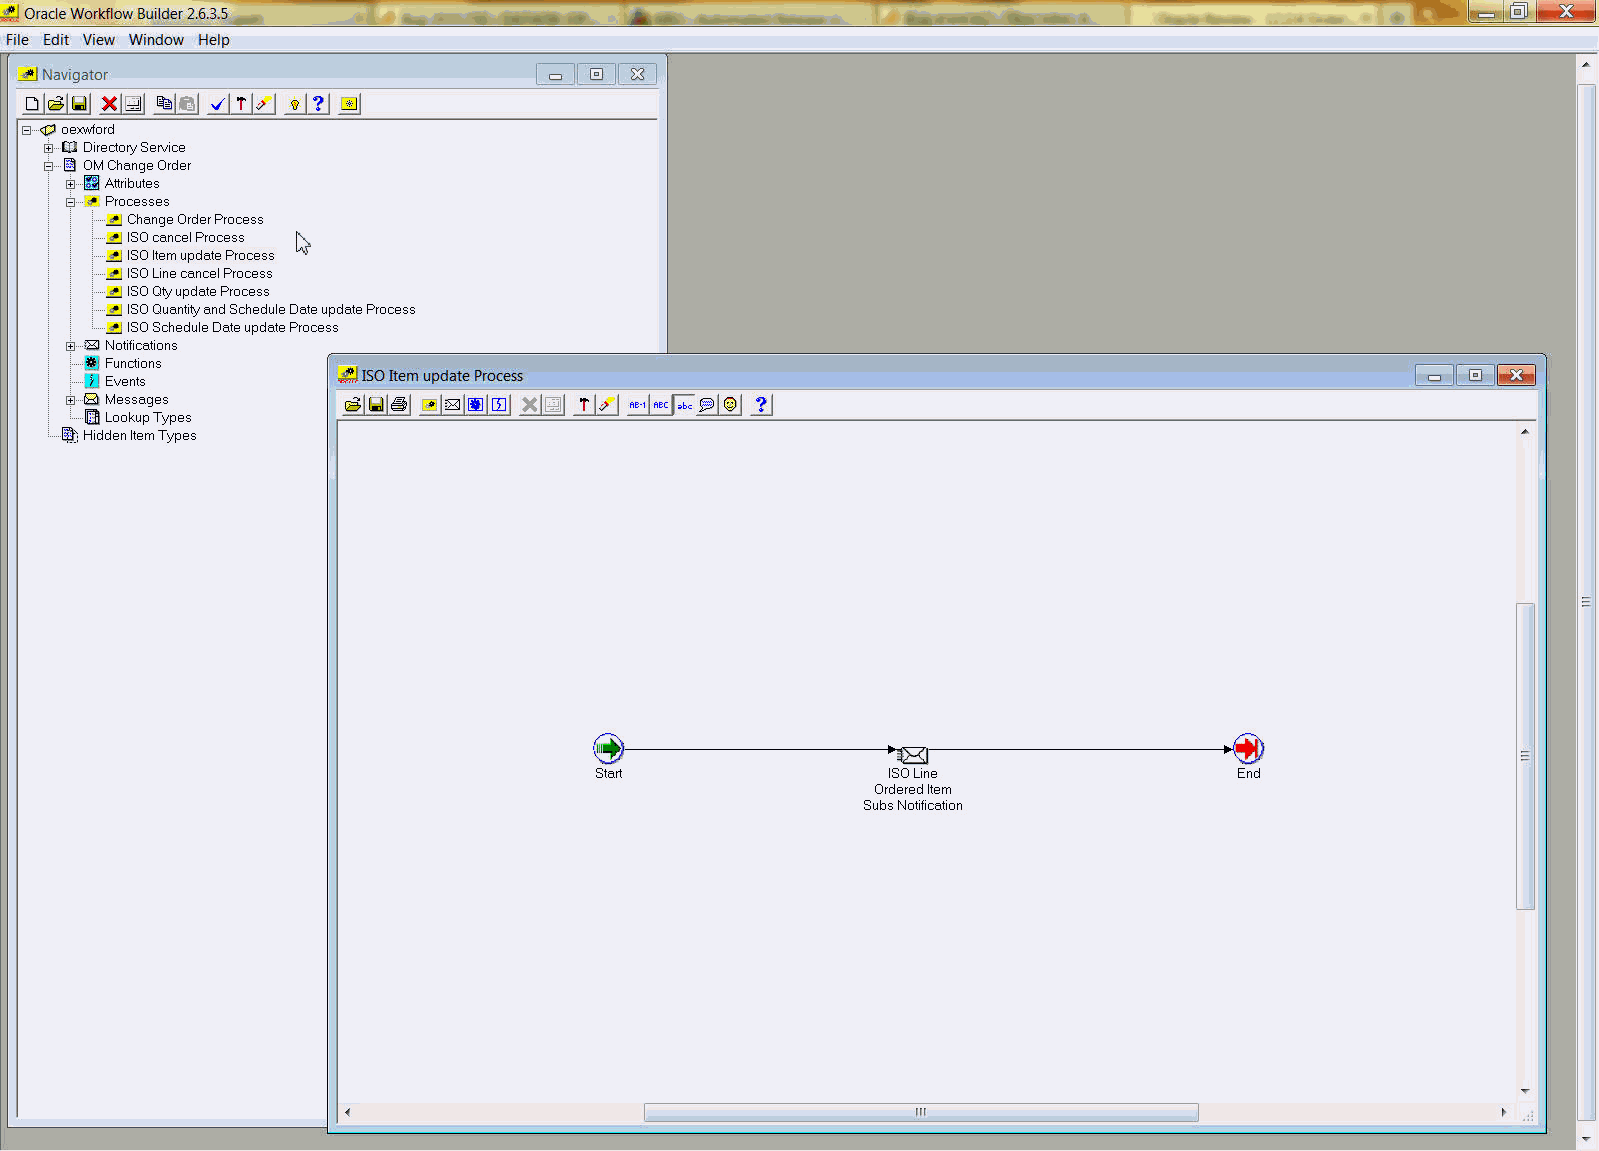Click the diagram's scroll right arrow
Screen dimensions: 1599x1151
coord(1503,1112)
